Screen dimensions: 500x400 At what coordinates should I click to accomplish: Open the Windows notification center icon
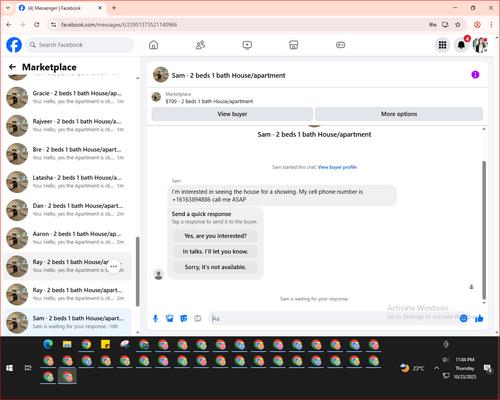pos(488,368)
